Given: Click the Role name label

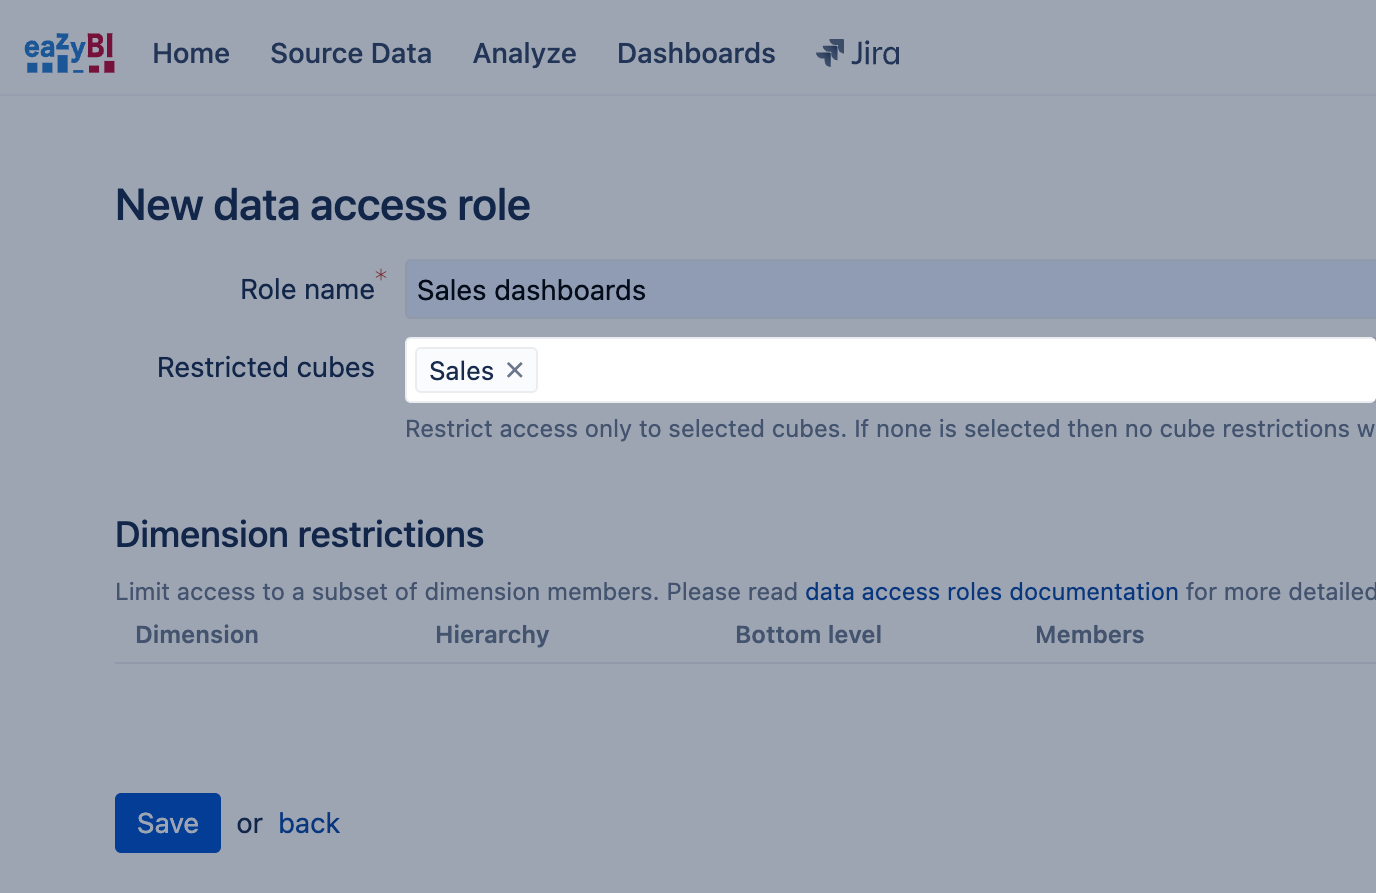Looking at the screenshot, I should pyautogui.click(x=307, y=290).
